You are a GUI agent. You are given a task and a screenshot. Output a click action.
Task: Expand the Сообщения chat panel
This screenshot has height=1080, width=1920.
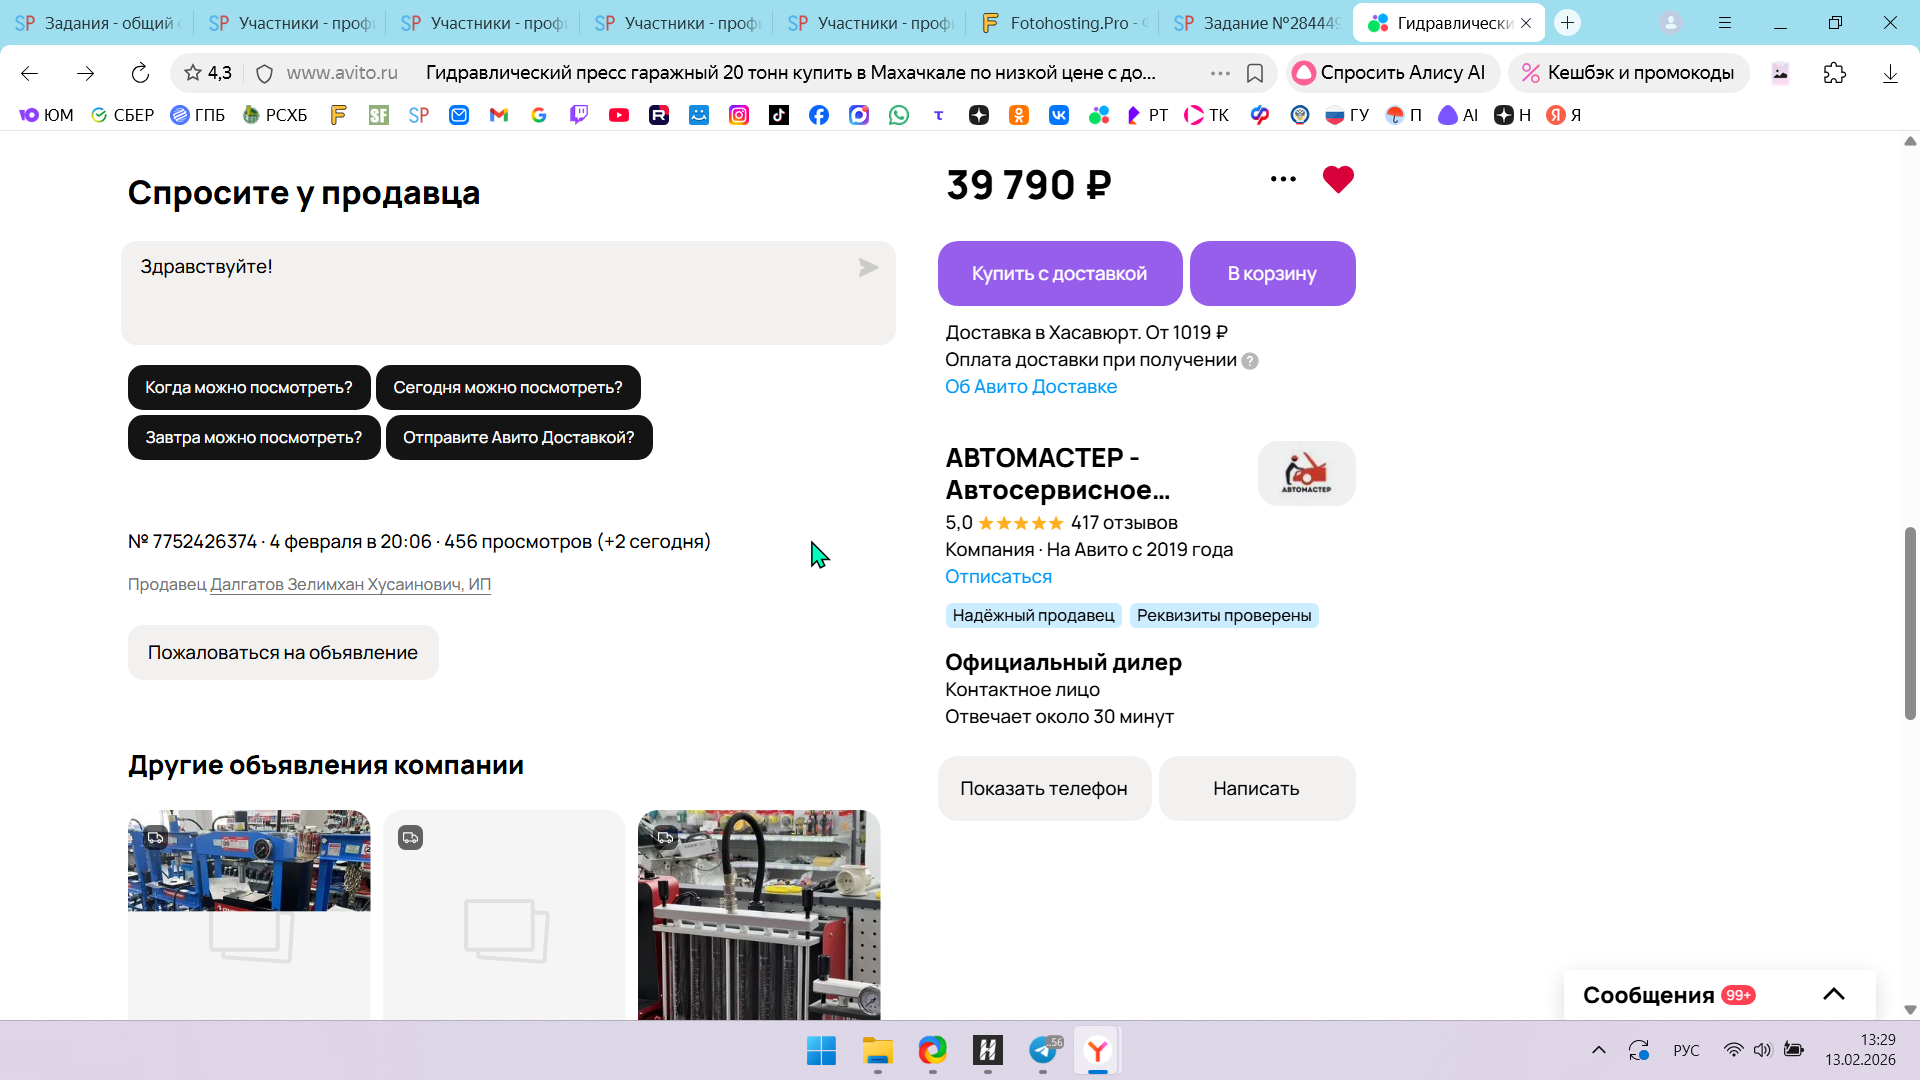[1833, 994]
